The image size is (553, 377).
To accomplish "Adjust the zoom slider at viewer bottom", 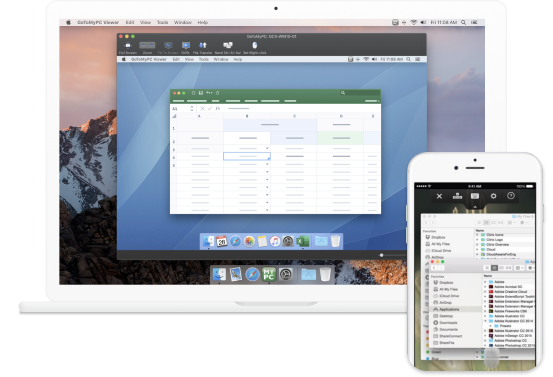I will pyautogui.click(x=382, y=255).
